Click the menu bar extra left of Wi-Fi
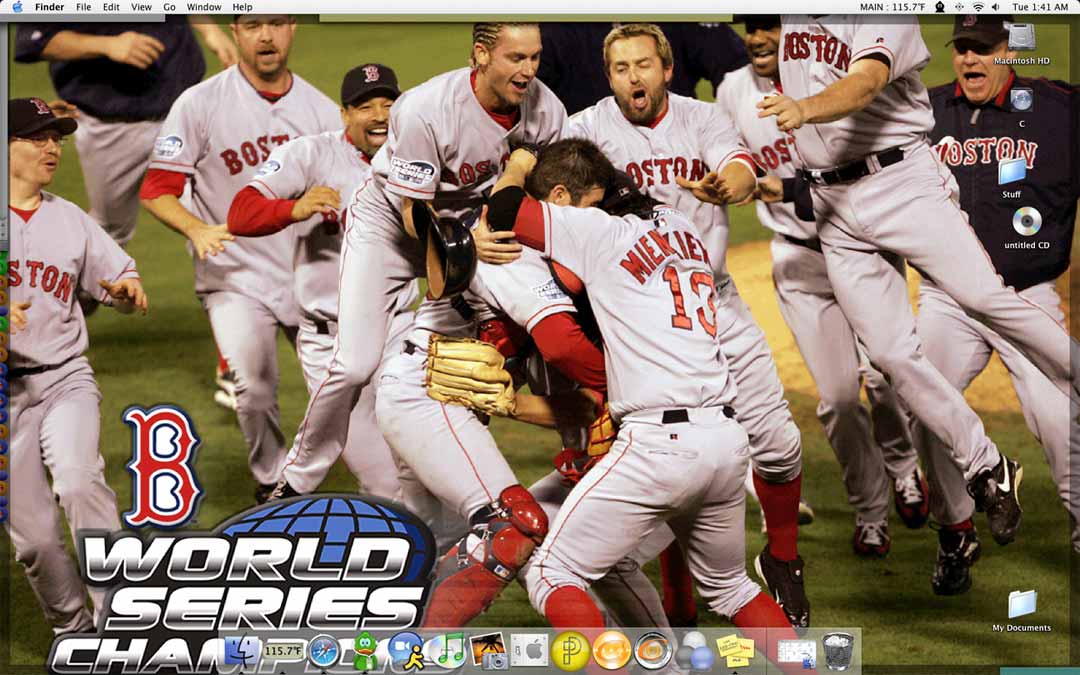The width and height of the screenshot is (1080, 675). (959, 7)
